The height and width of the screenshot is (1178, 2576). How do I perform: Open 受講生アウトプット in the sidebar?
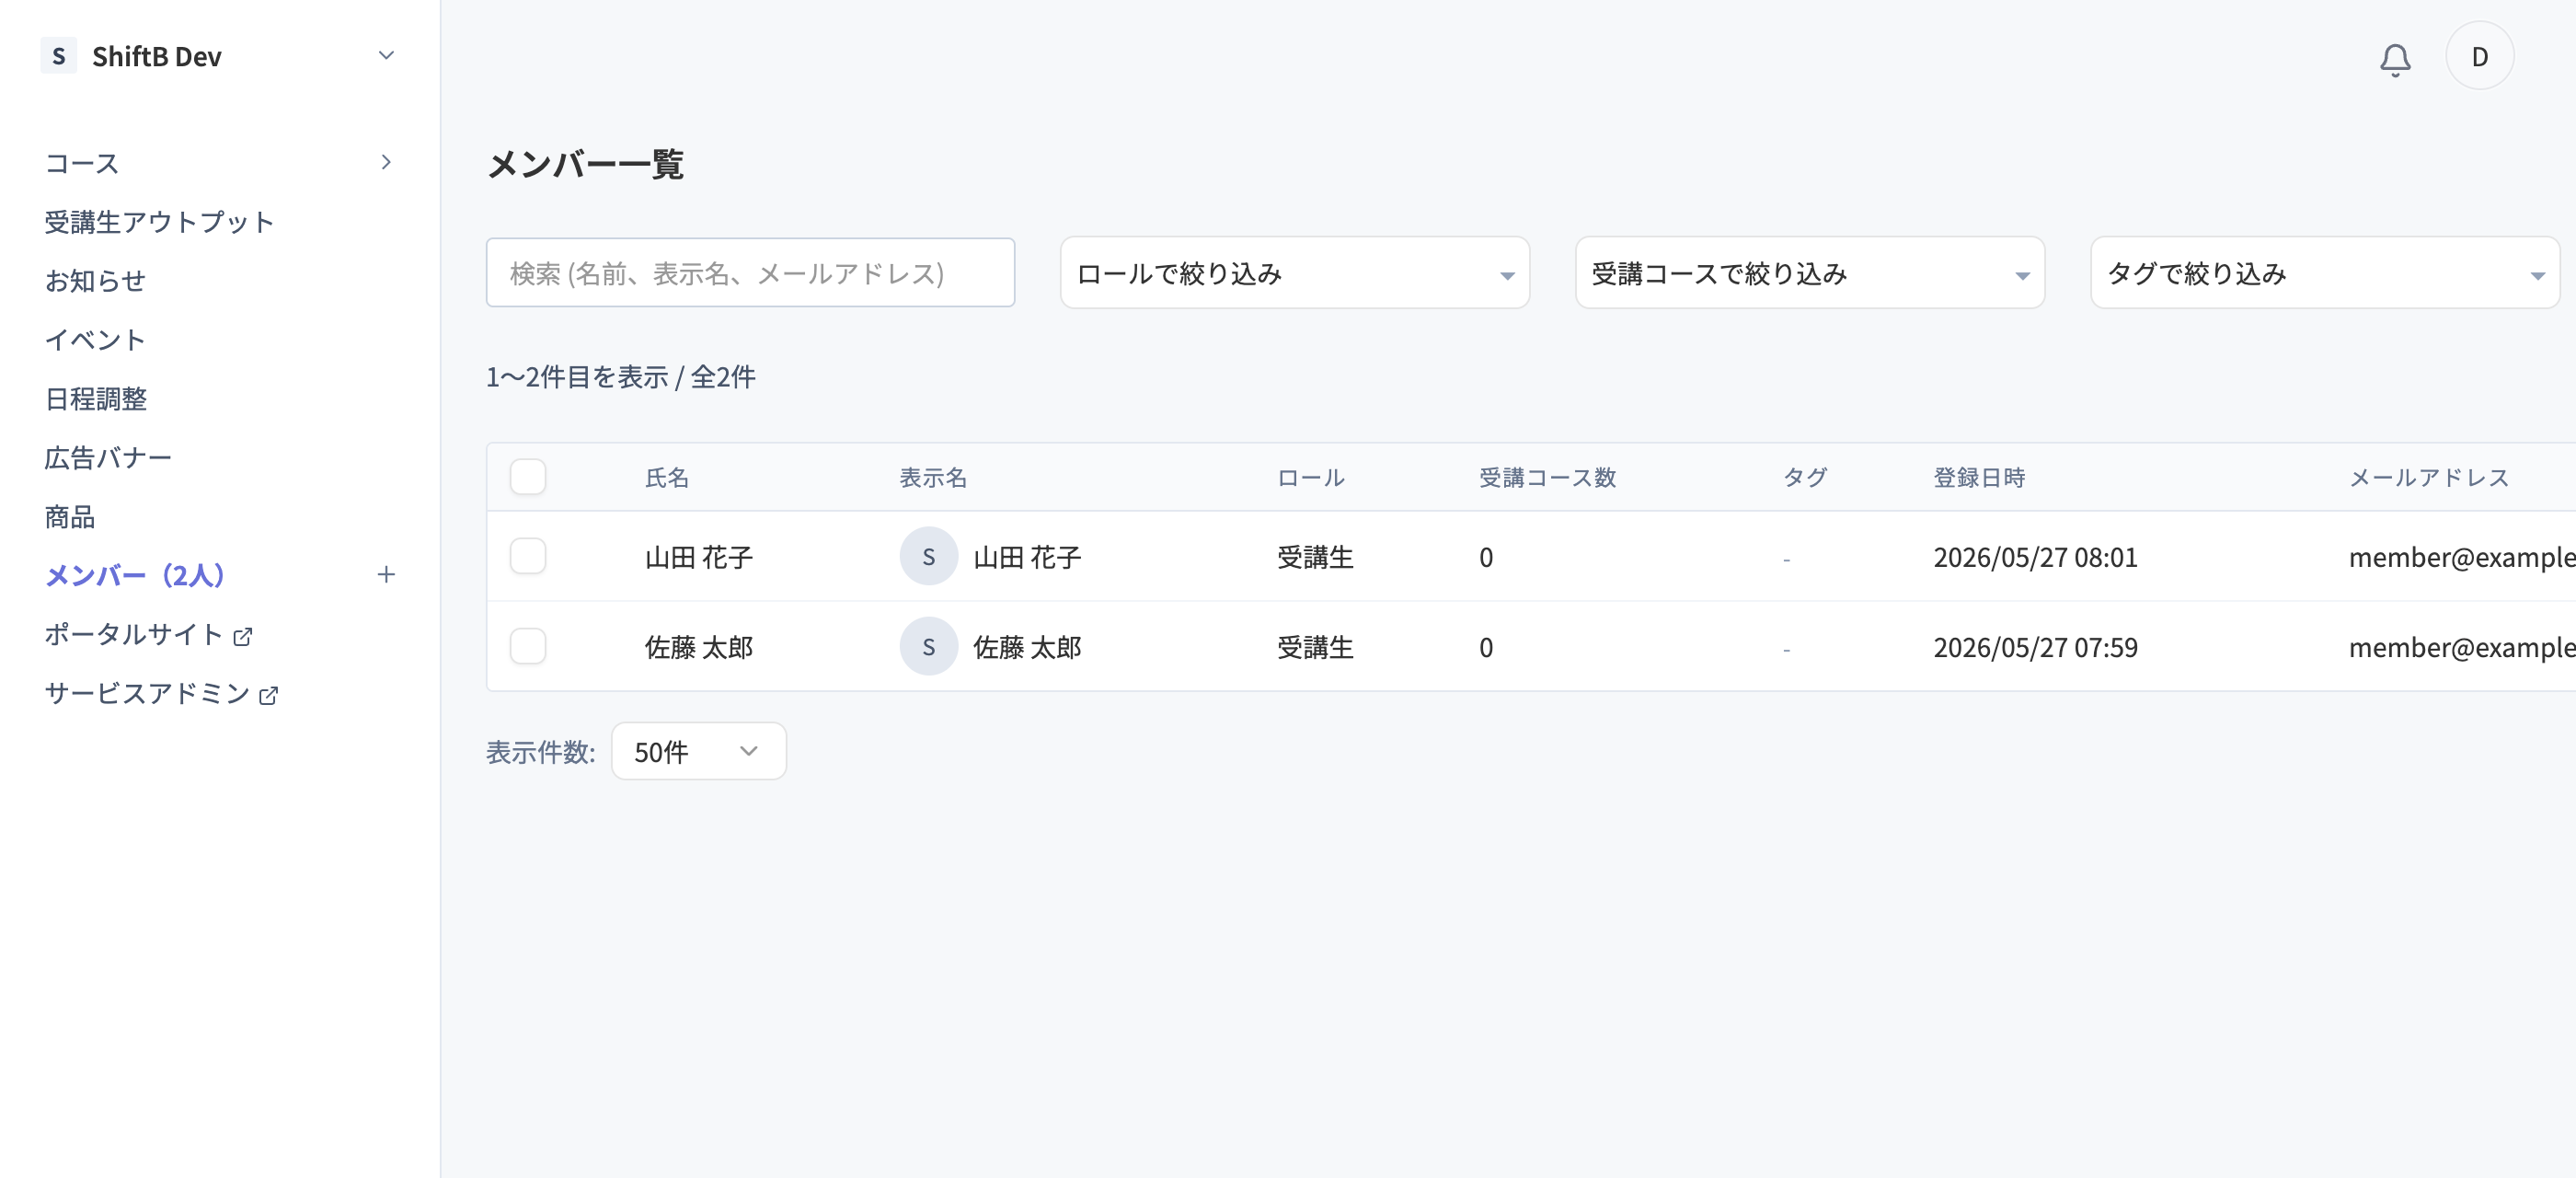coord(159,222)
